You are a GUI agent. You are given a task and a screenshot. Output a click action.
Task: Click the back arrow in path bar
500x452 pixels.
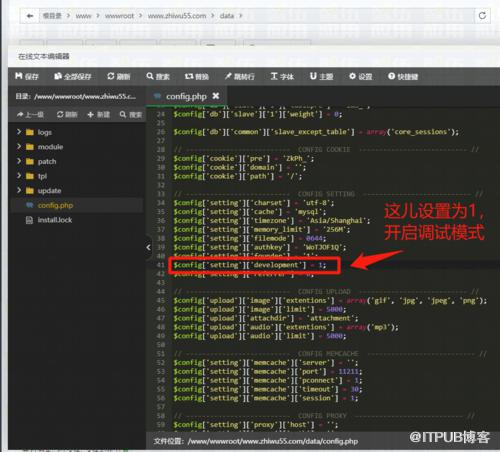(30, 16)
